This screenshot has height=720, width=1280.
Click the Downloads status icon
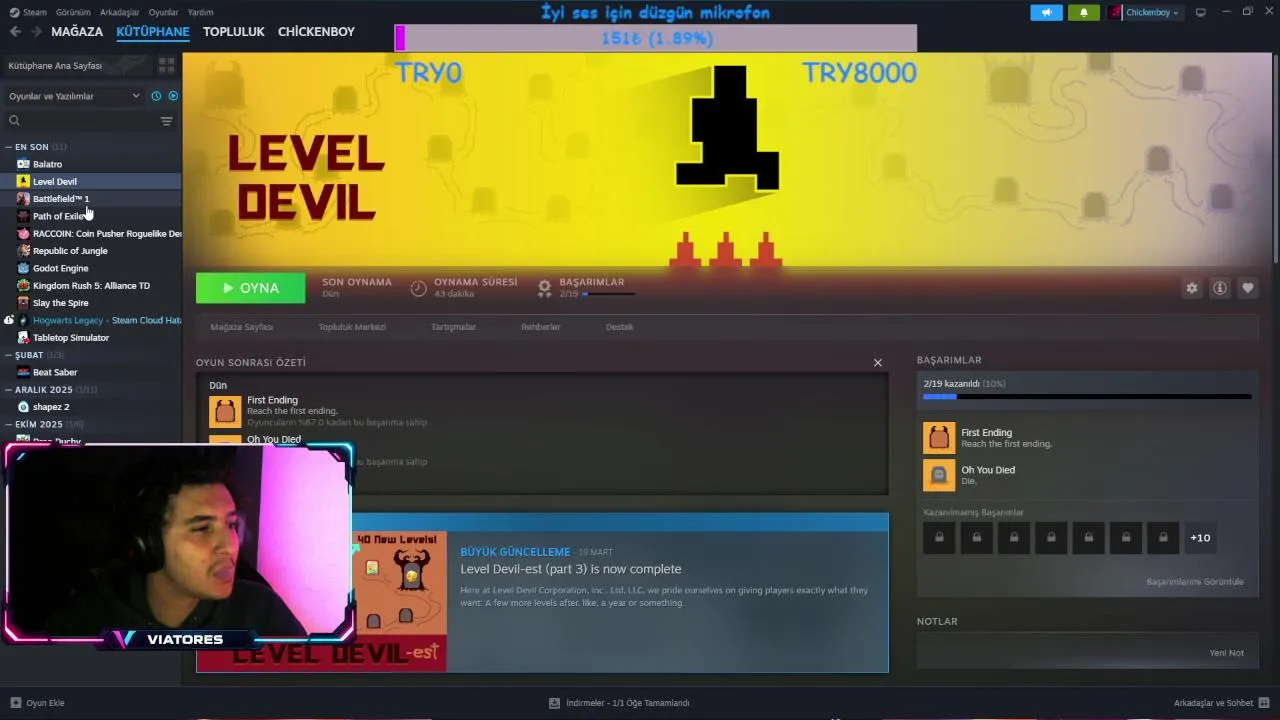(554, 703)
